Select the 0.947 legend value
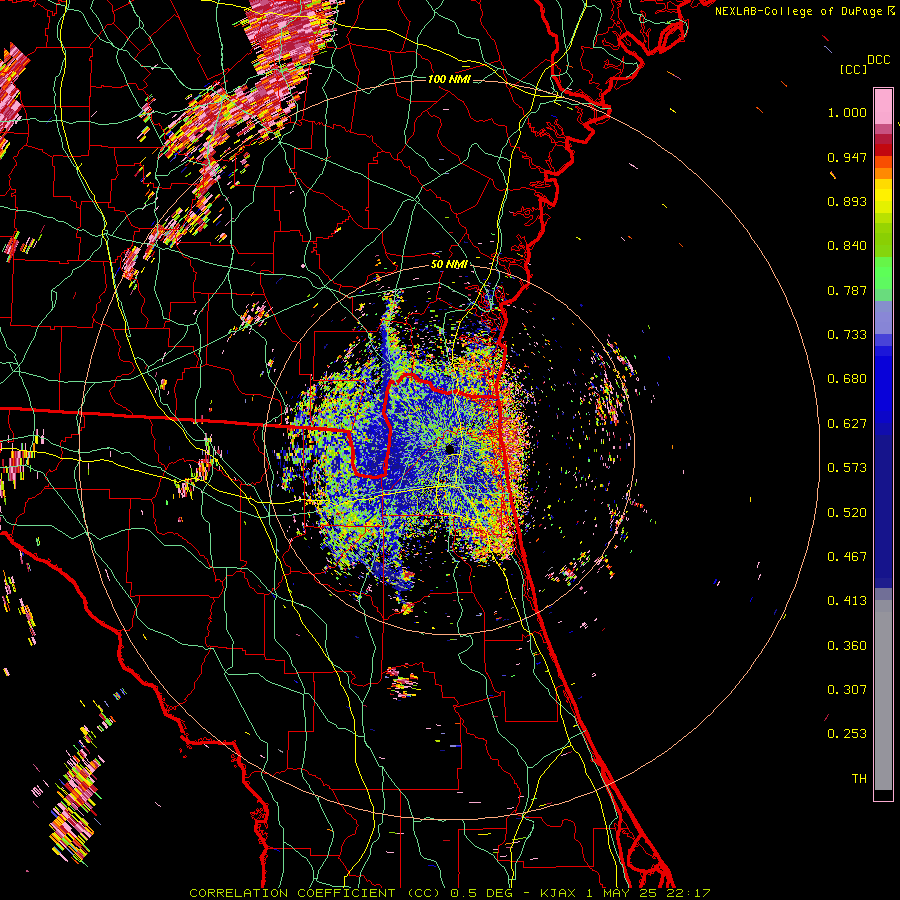This screenshot has height=900, width=900. tap(847, 157)
